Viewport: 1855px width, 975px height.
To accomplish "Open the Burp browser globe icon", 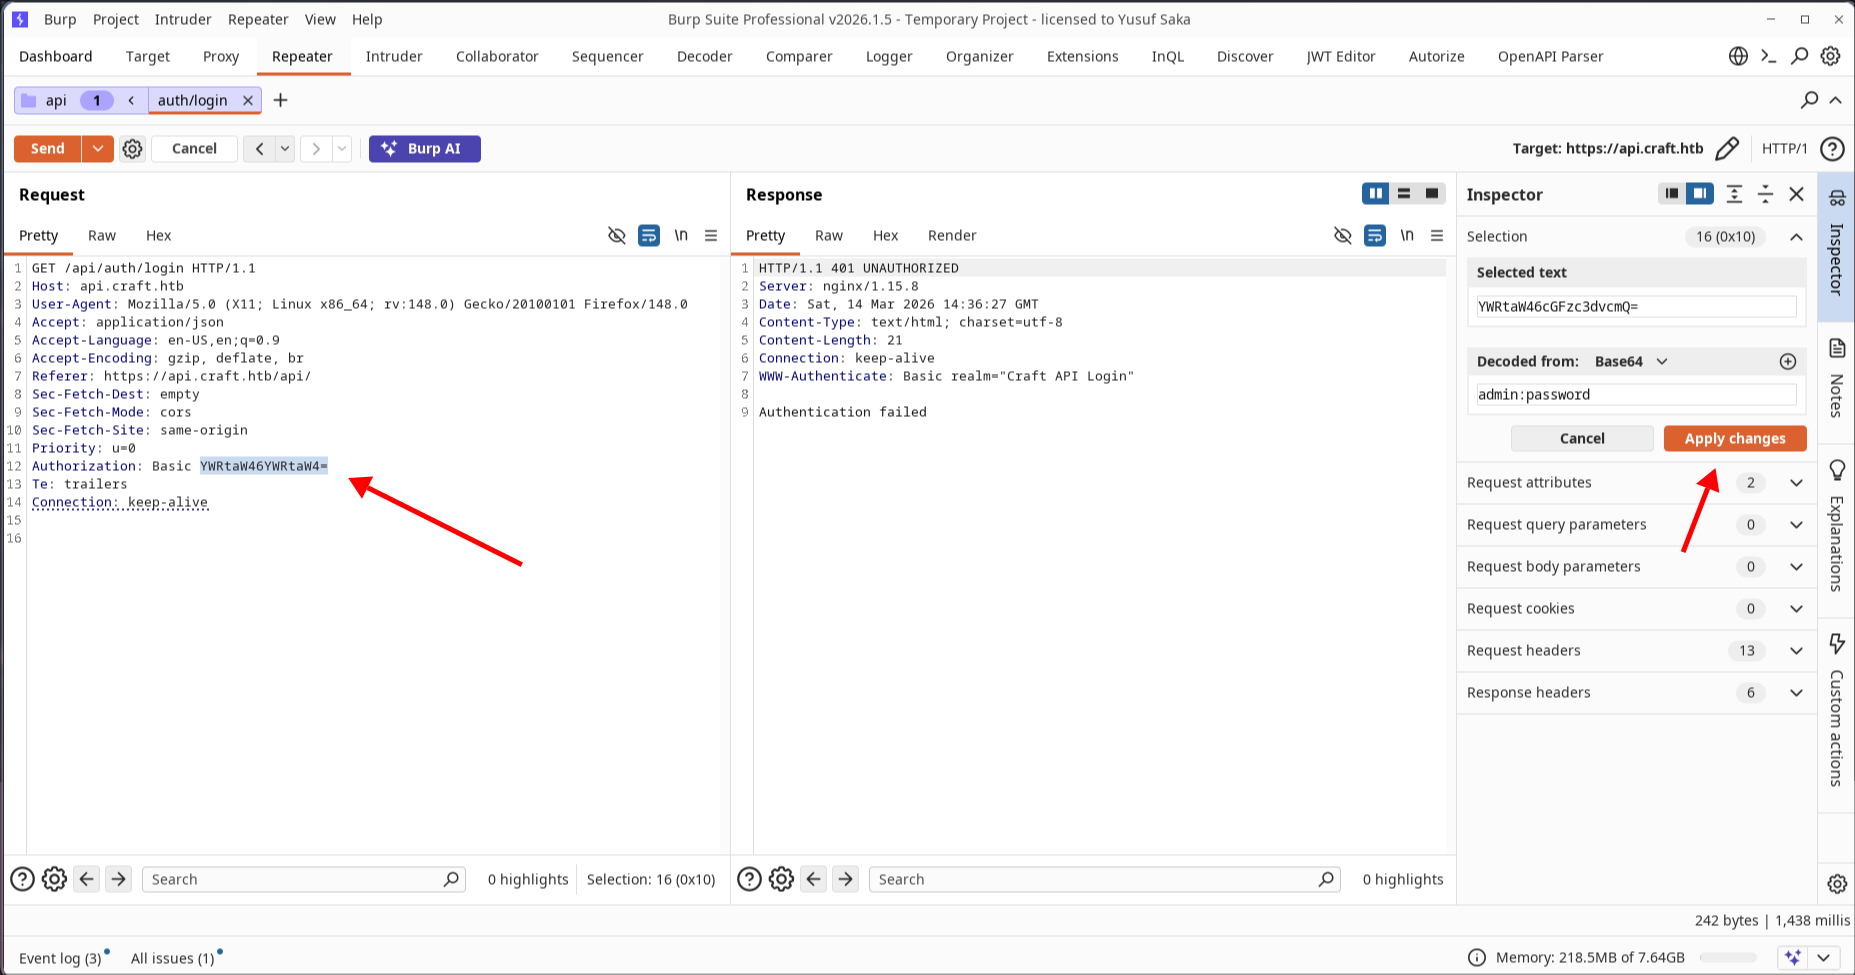I will (1738, 56).
